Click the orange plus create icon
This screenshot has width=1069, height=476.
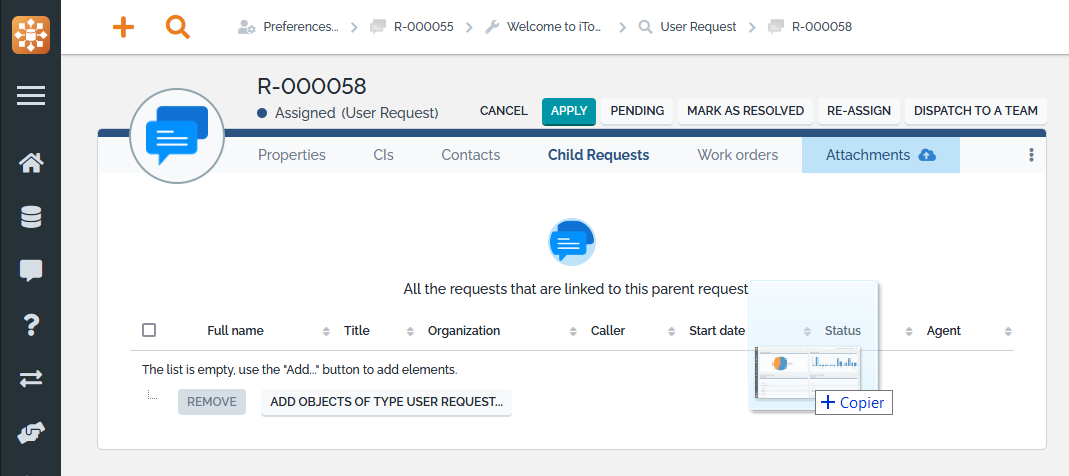123,27
